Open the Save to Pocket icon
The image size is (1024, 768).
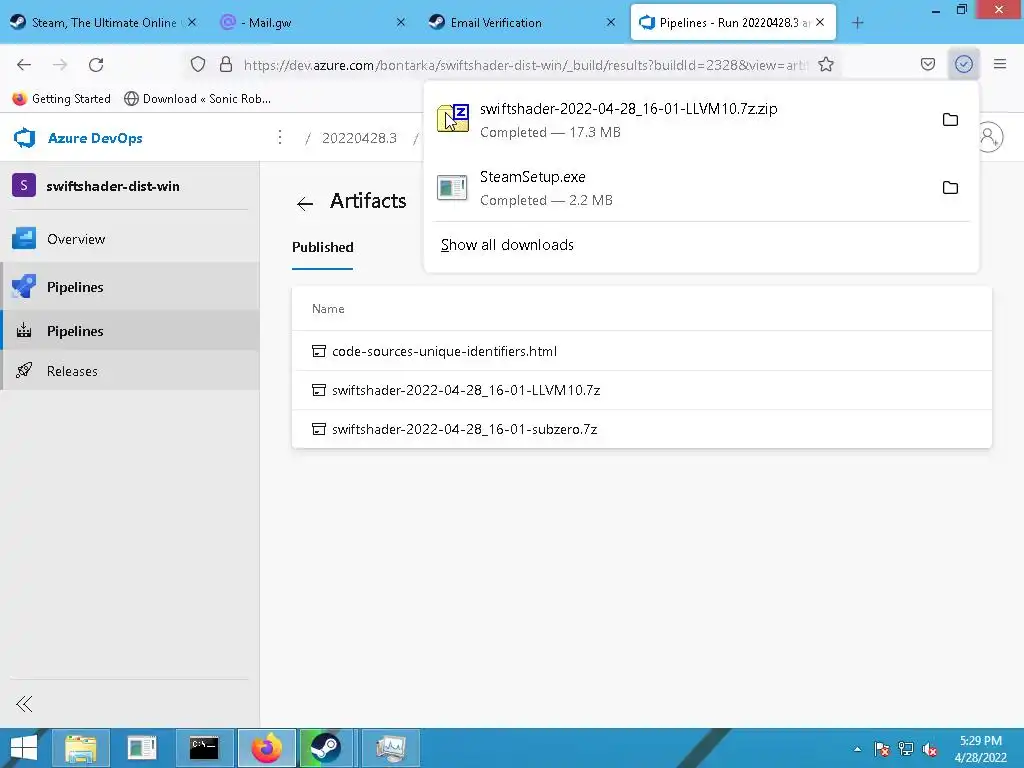click(928, 65)
